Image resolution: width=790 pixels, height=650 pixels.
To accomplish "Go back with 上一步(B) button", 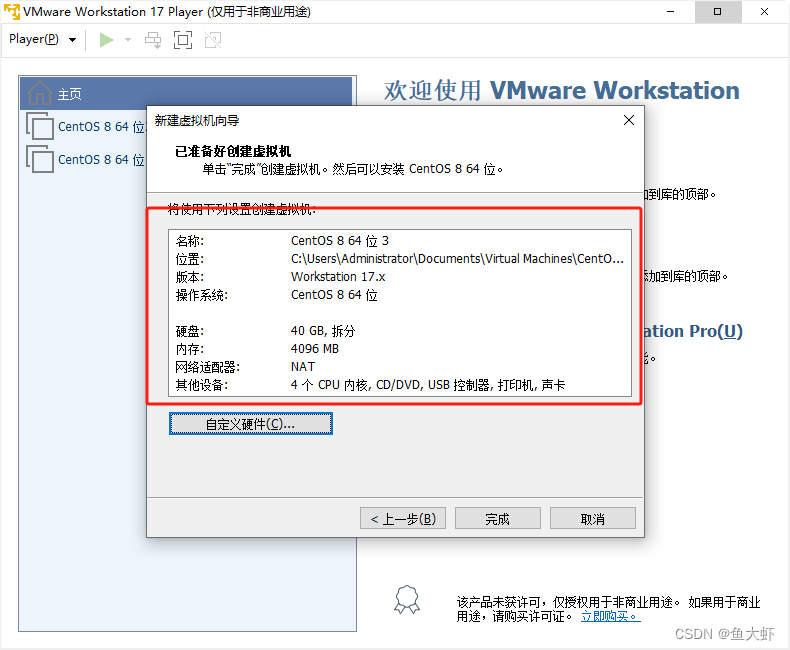I will point(403,518).
